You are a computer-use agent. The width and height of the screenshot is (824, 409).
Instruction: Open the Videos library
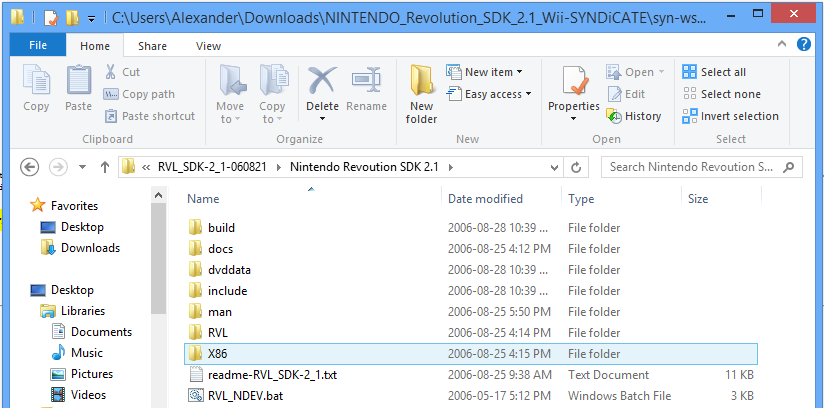tap(78, 395)
